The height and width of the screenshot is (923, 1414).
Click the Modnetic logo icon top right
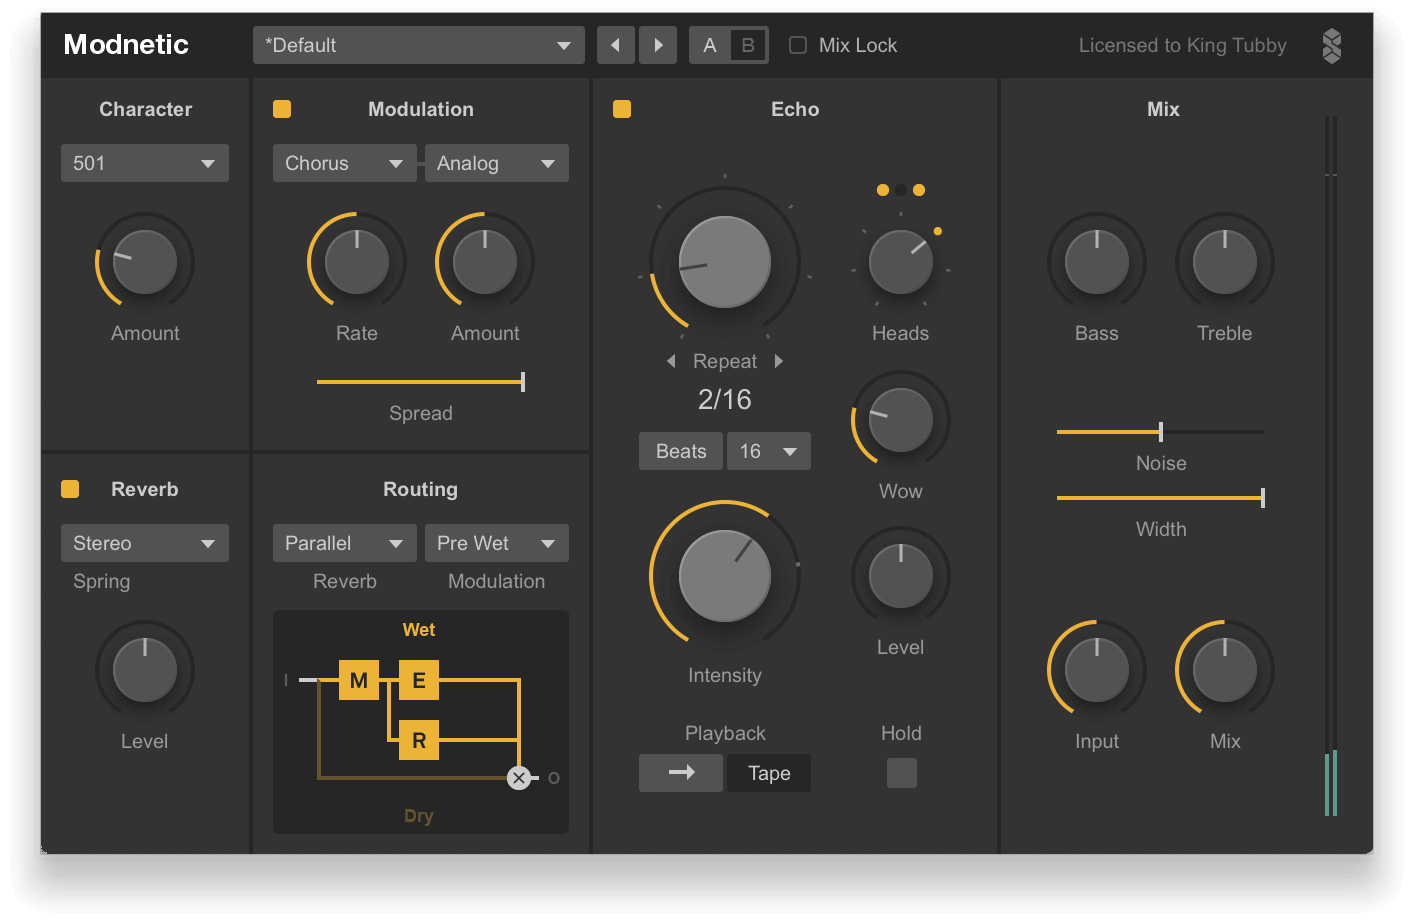(x=1332, y=44)
